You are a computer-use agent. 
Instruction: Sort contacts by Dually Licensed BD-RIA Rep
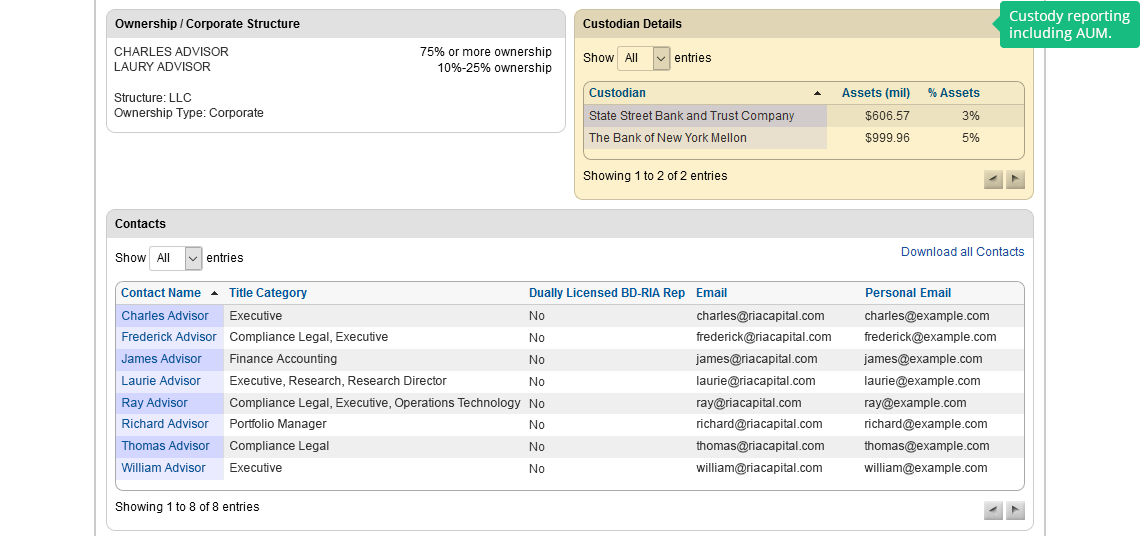606,293
